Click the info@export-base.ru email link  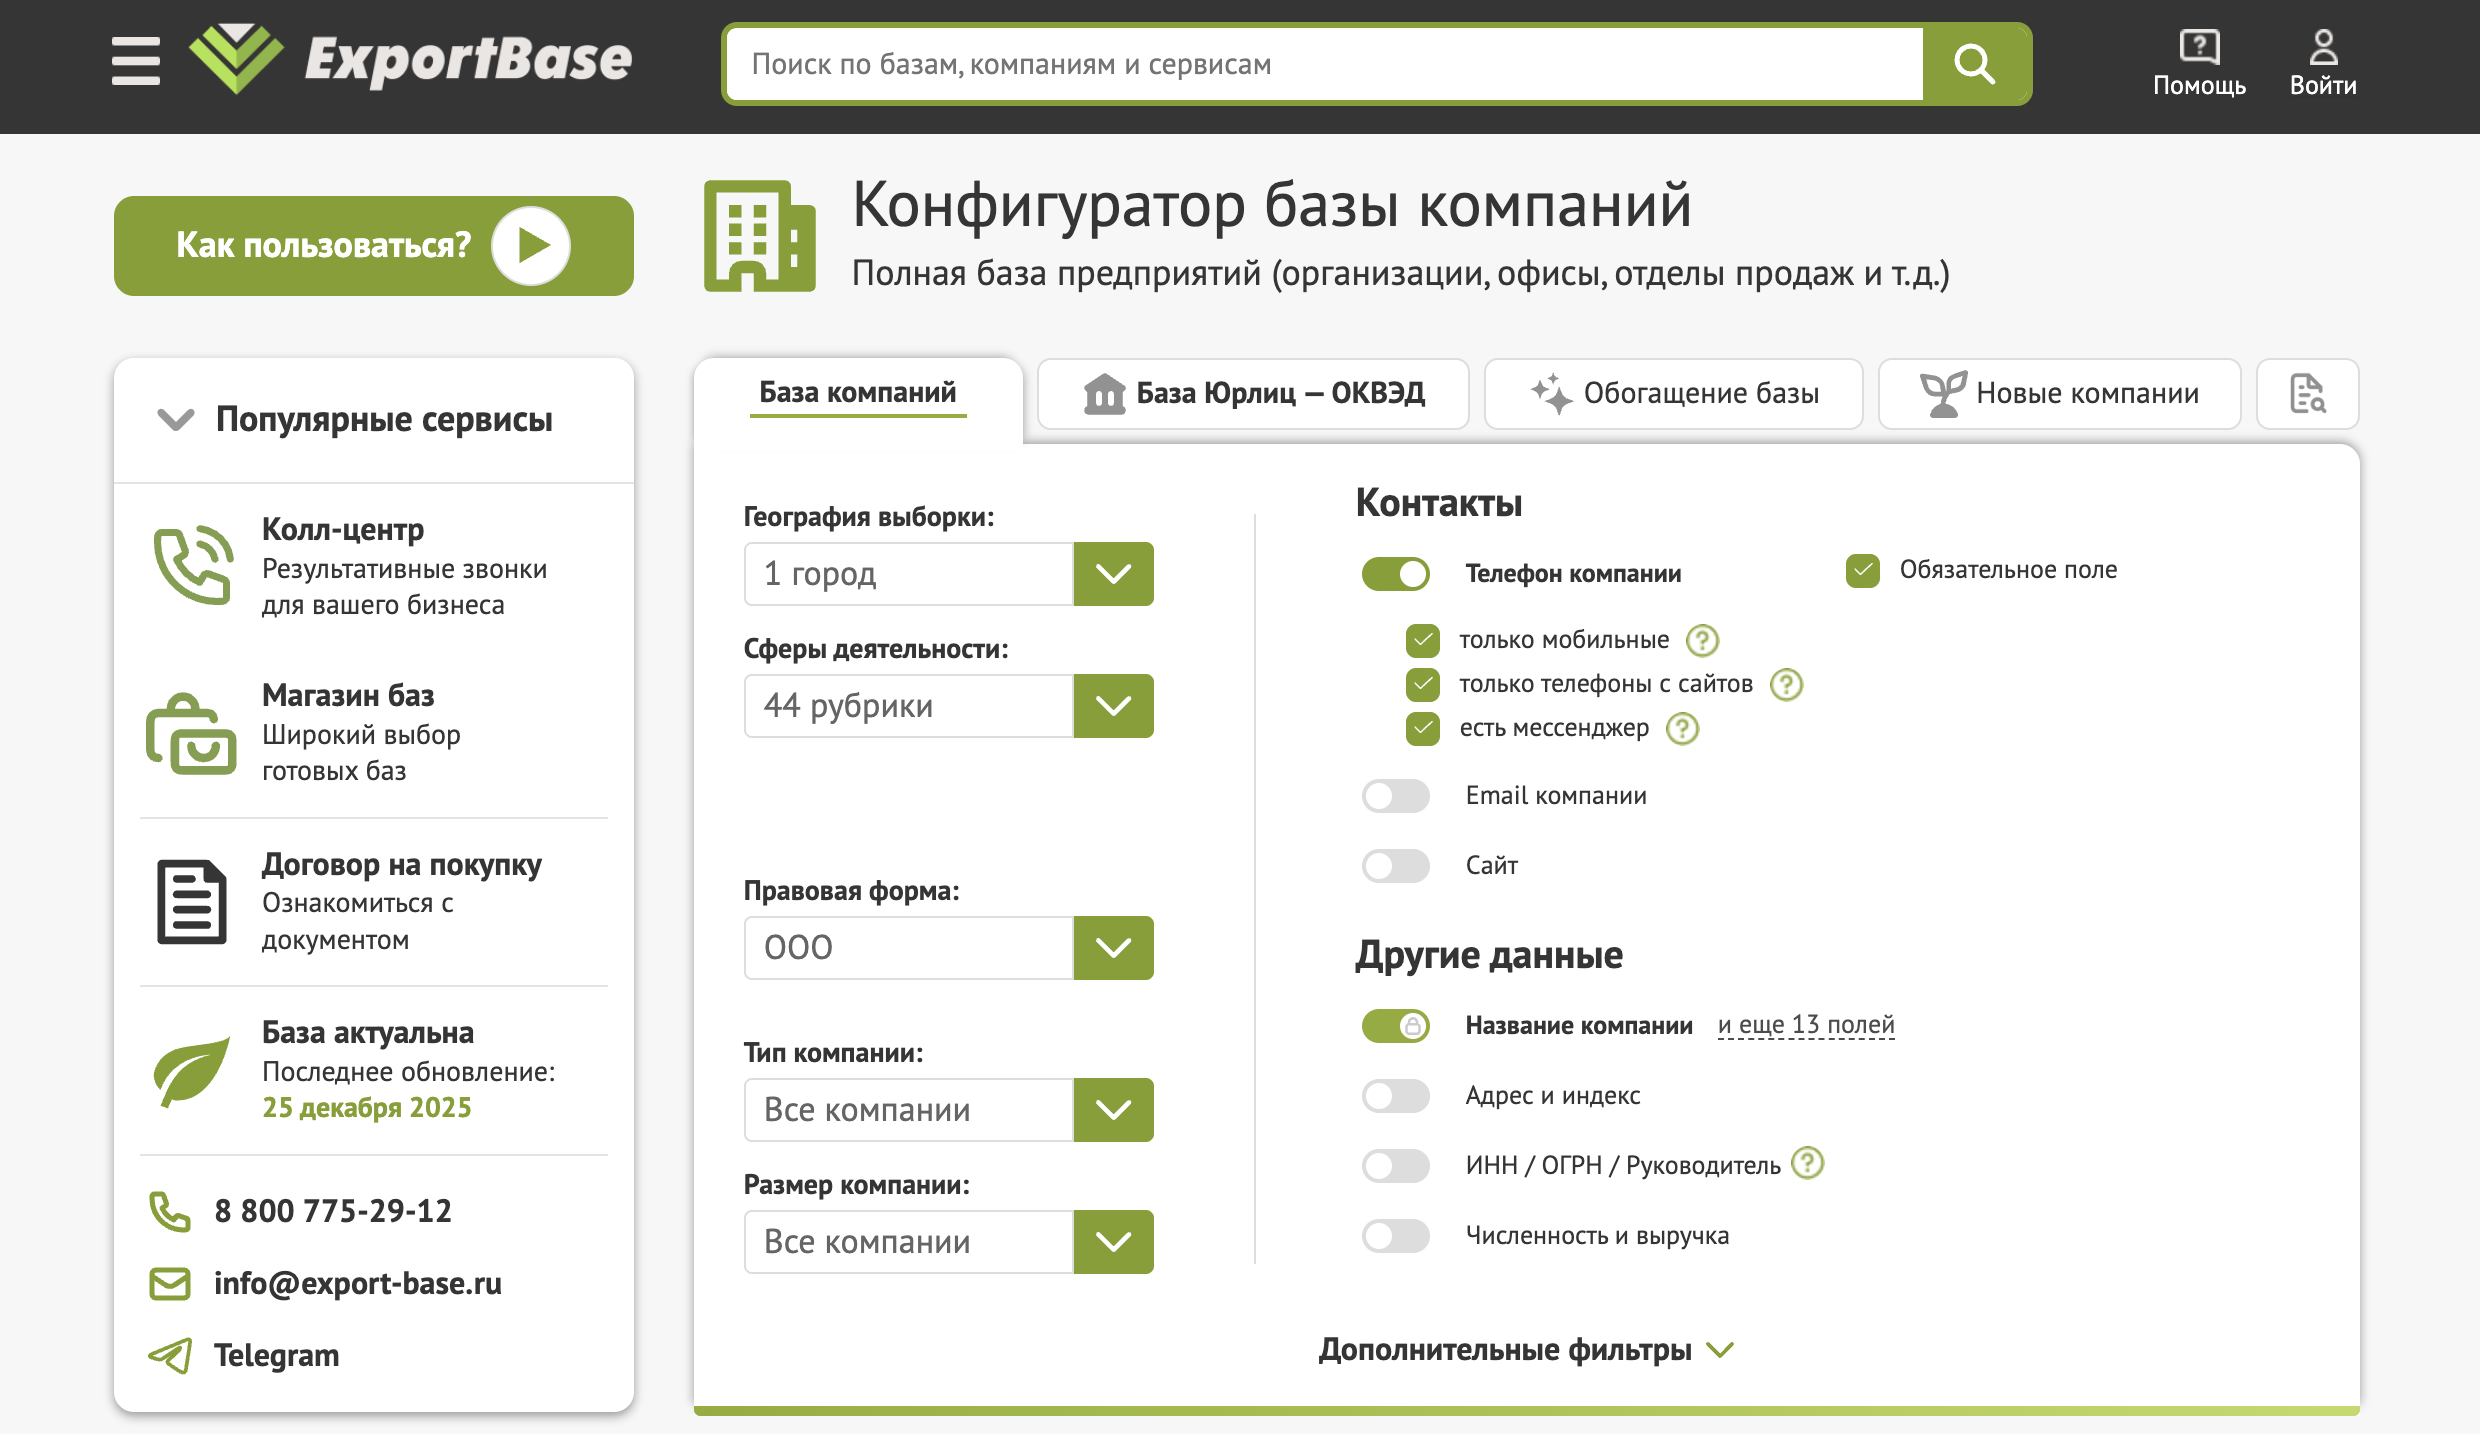point(357,1283)
